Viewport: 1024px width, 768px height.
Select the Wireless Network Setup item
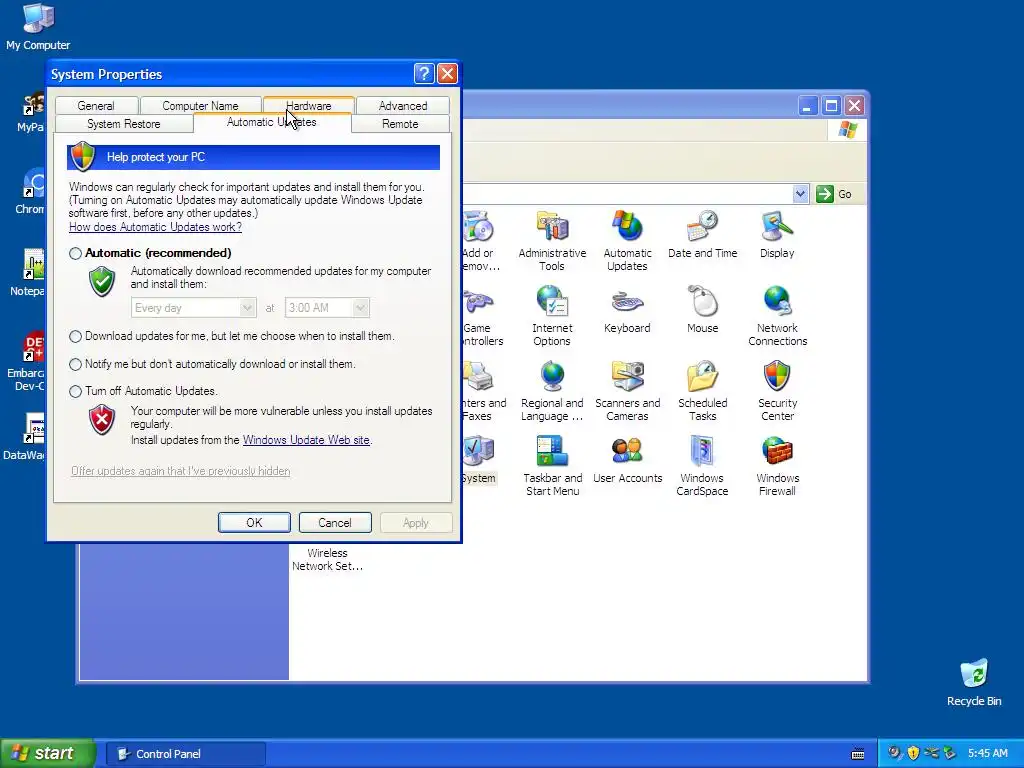(x=327, y=559)
